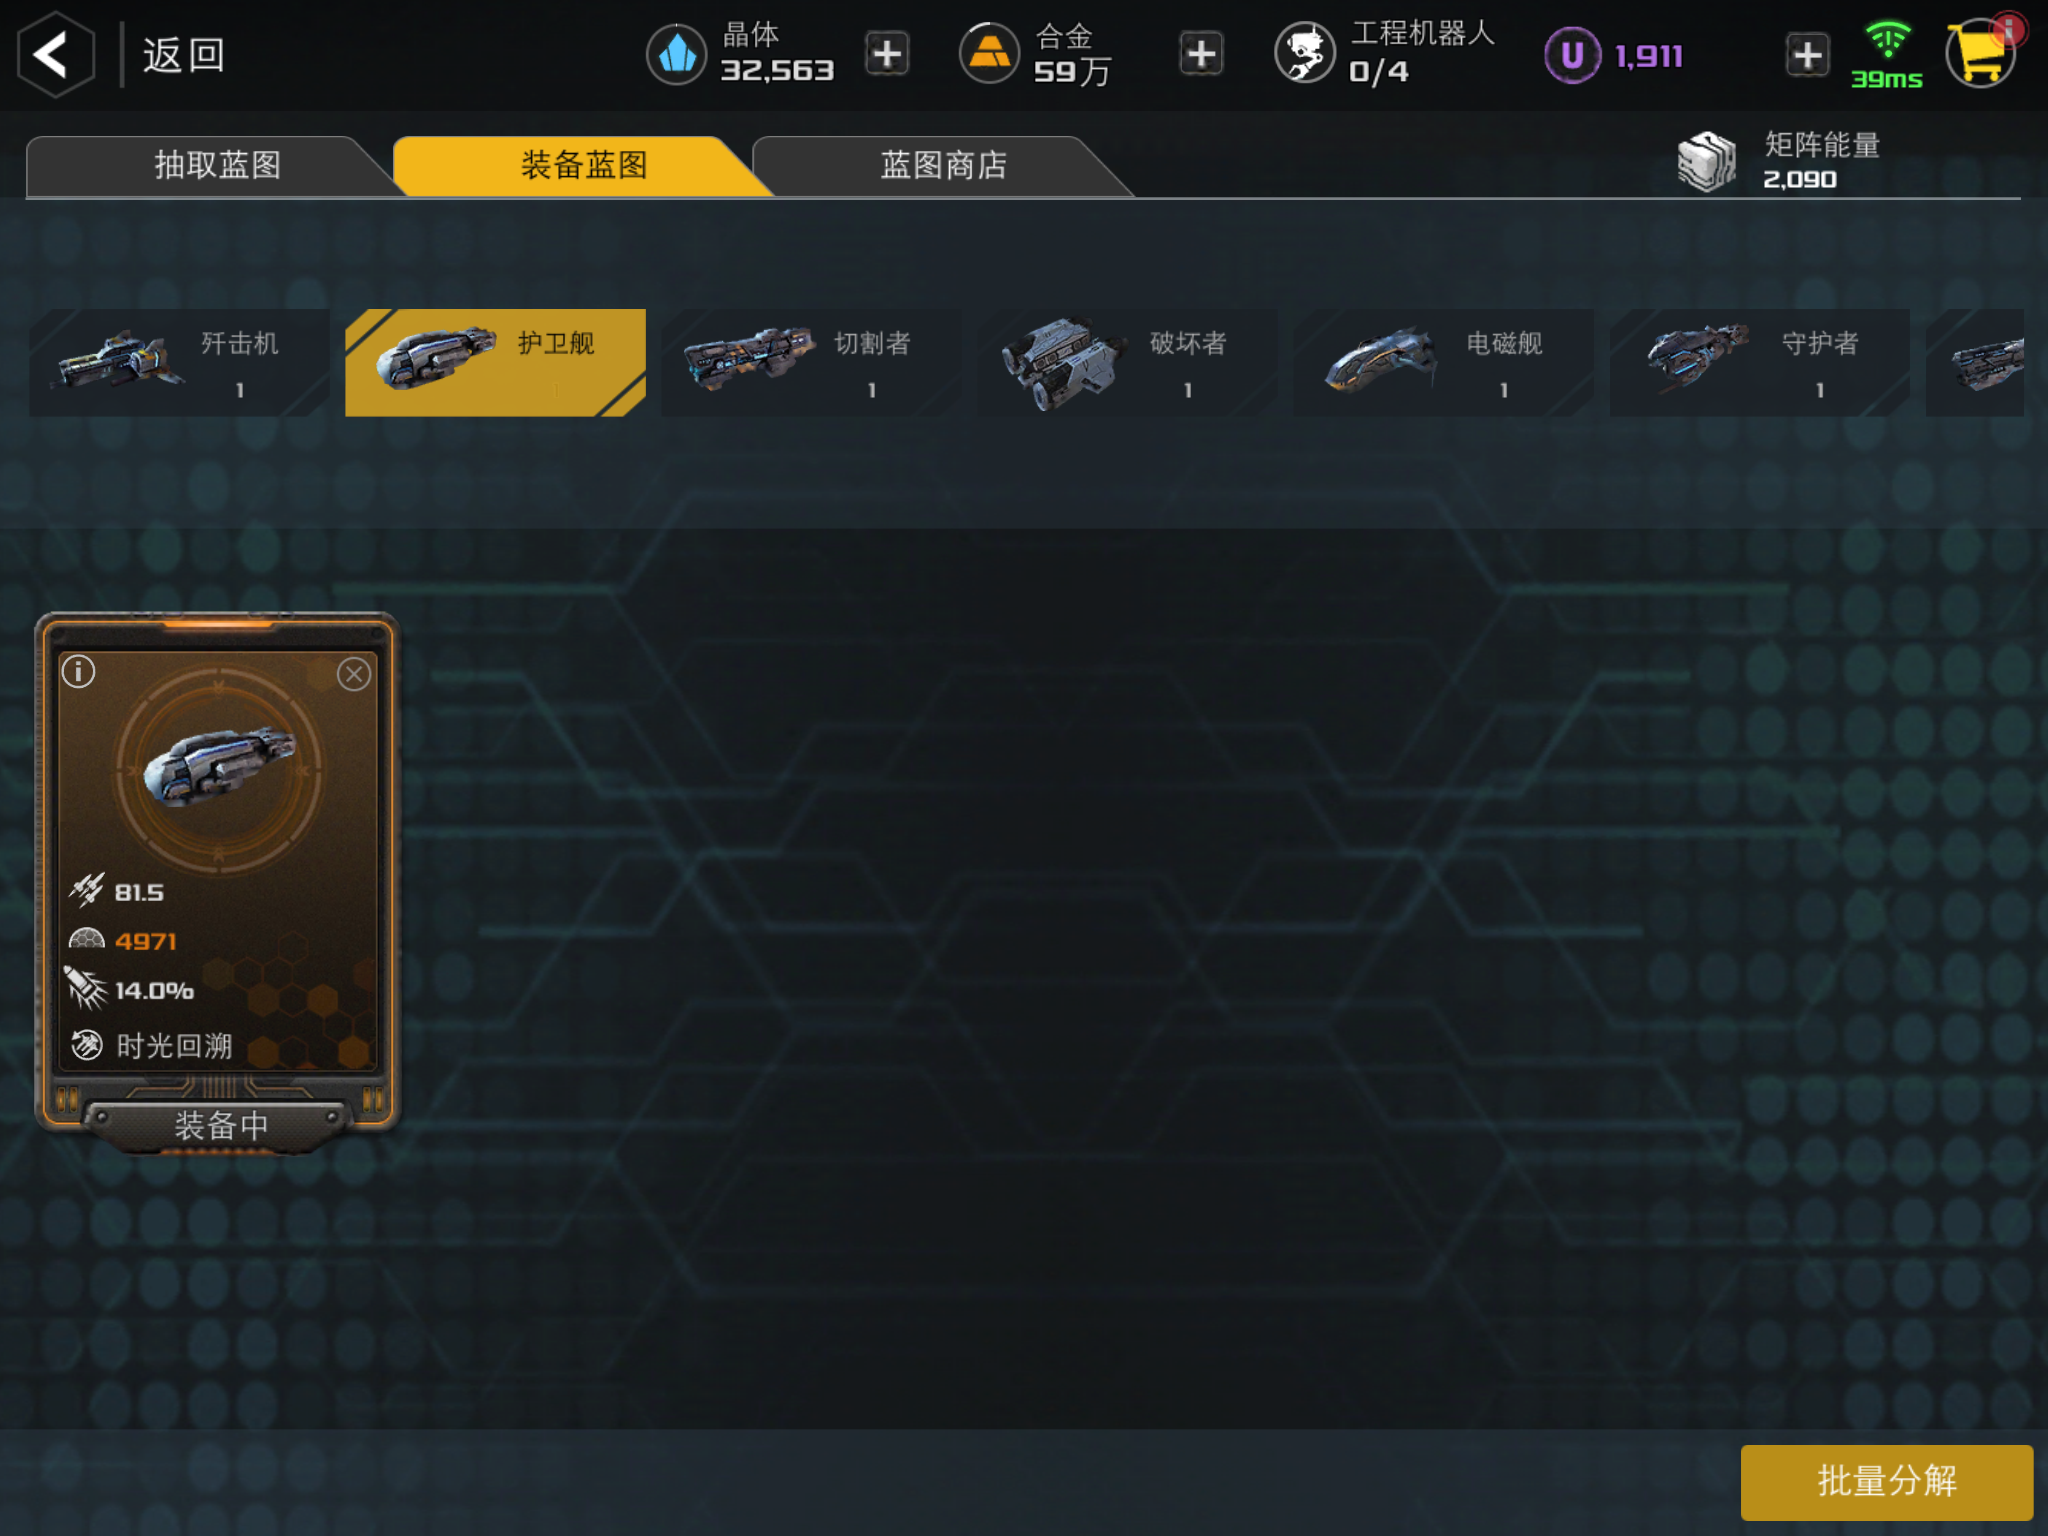The height and width of the screenshot is (1536, 2048).
Task: Click the 装备中 equipped status button
Action: point(220,1126)
